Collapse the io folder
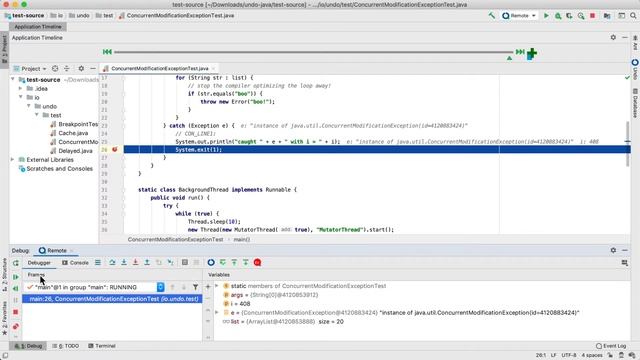 point(20,97)
